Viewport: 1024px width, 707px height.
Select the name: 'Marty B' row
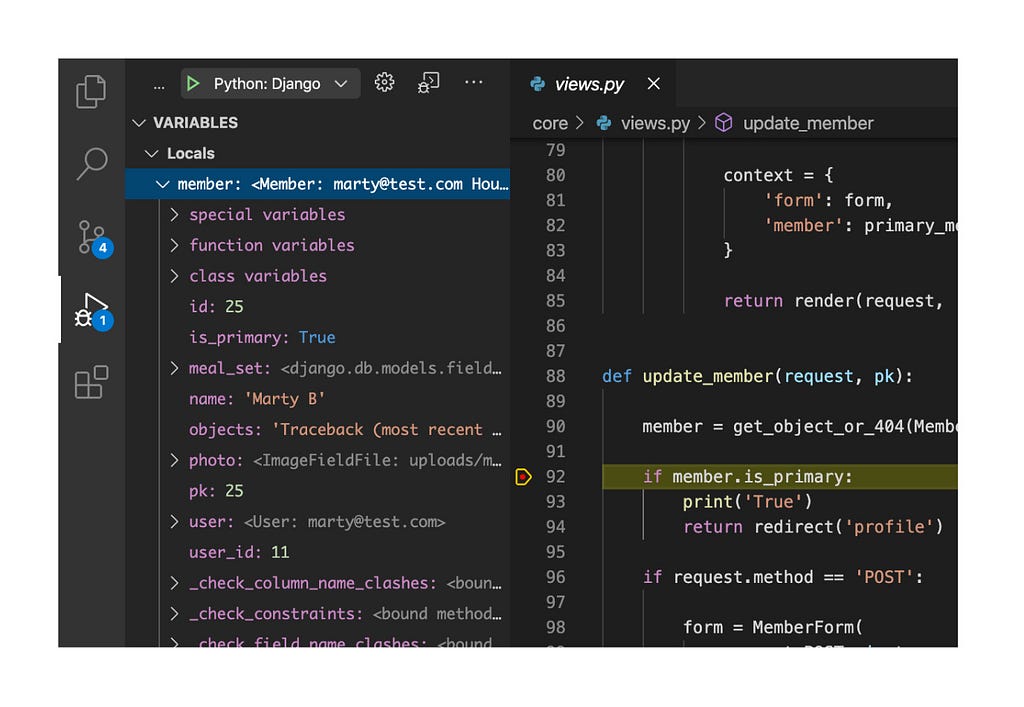coord(317,399)
